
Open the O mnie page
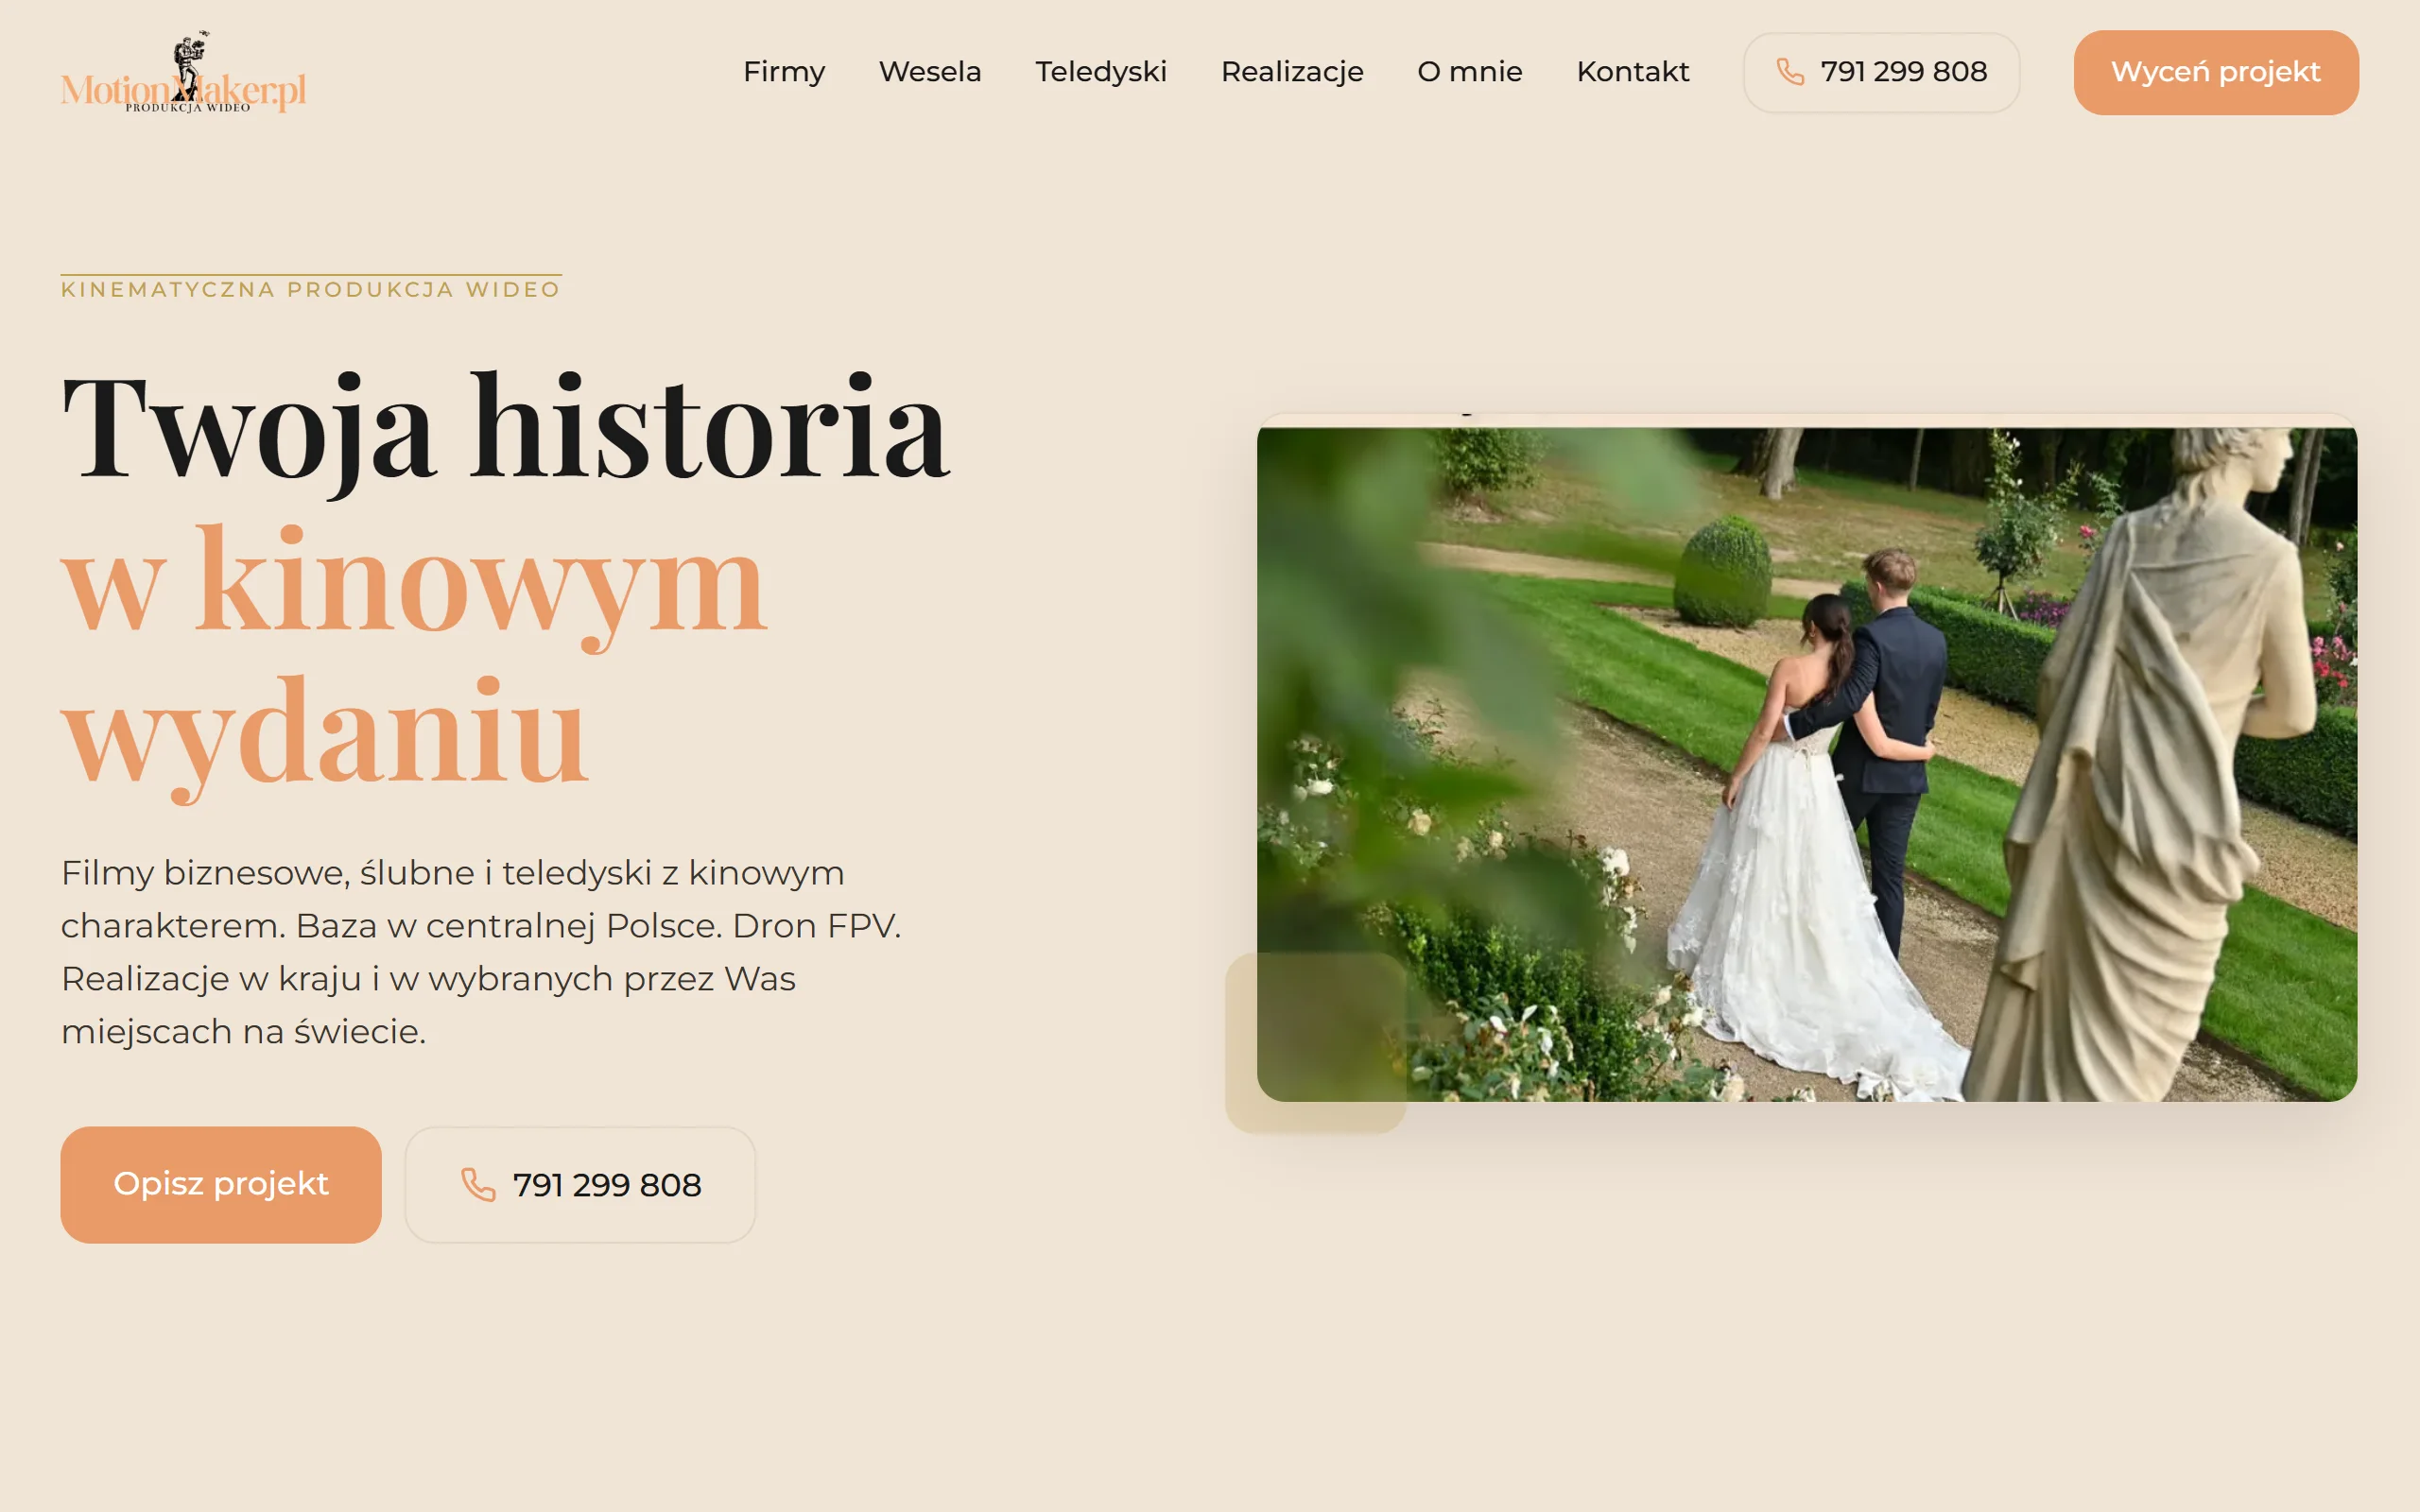click(1470, 72)
